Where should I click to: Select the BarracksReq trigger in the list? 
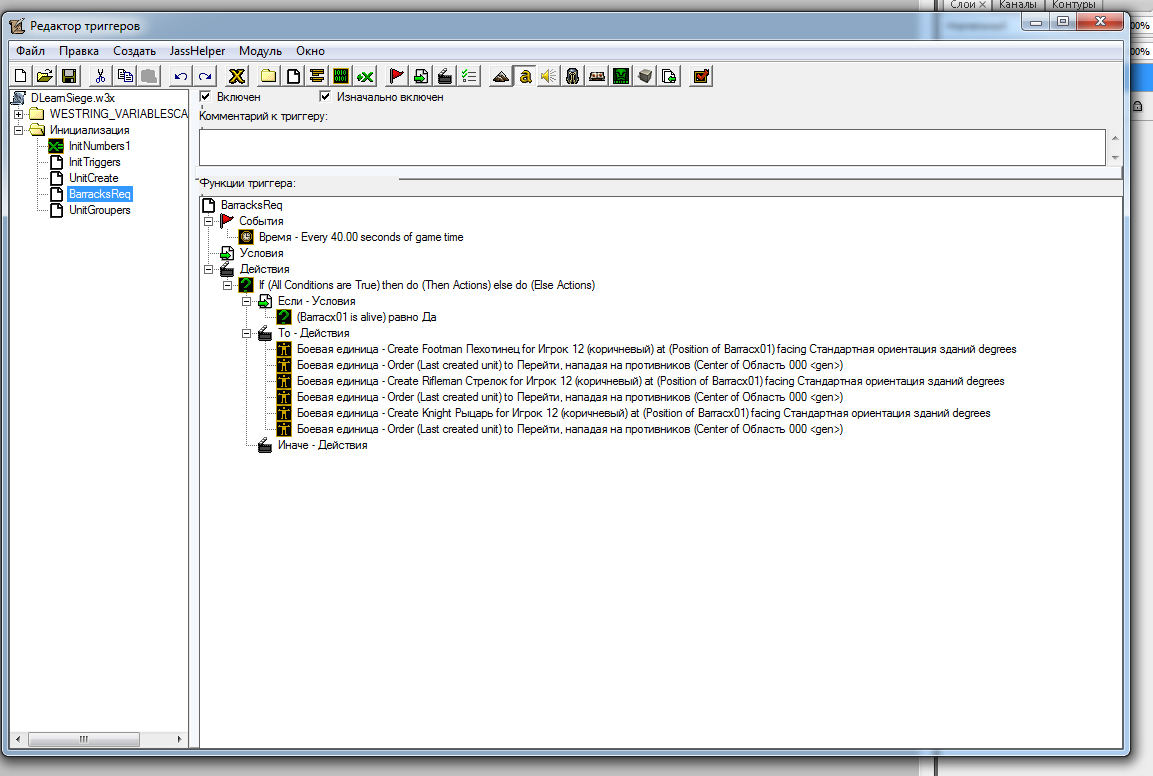coord(100,194)
